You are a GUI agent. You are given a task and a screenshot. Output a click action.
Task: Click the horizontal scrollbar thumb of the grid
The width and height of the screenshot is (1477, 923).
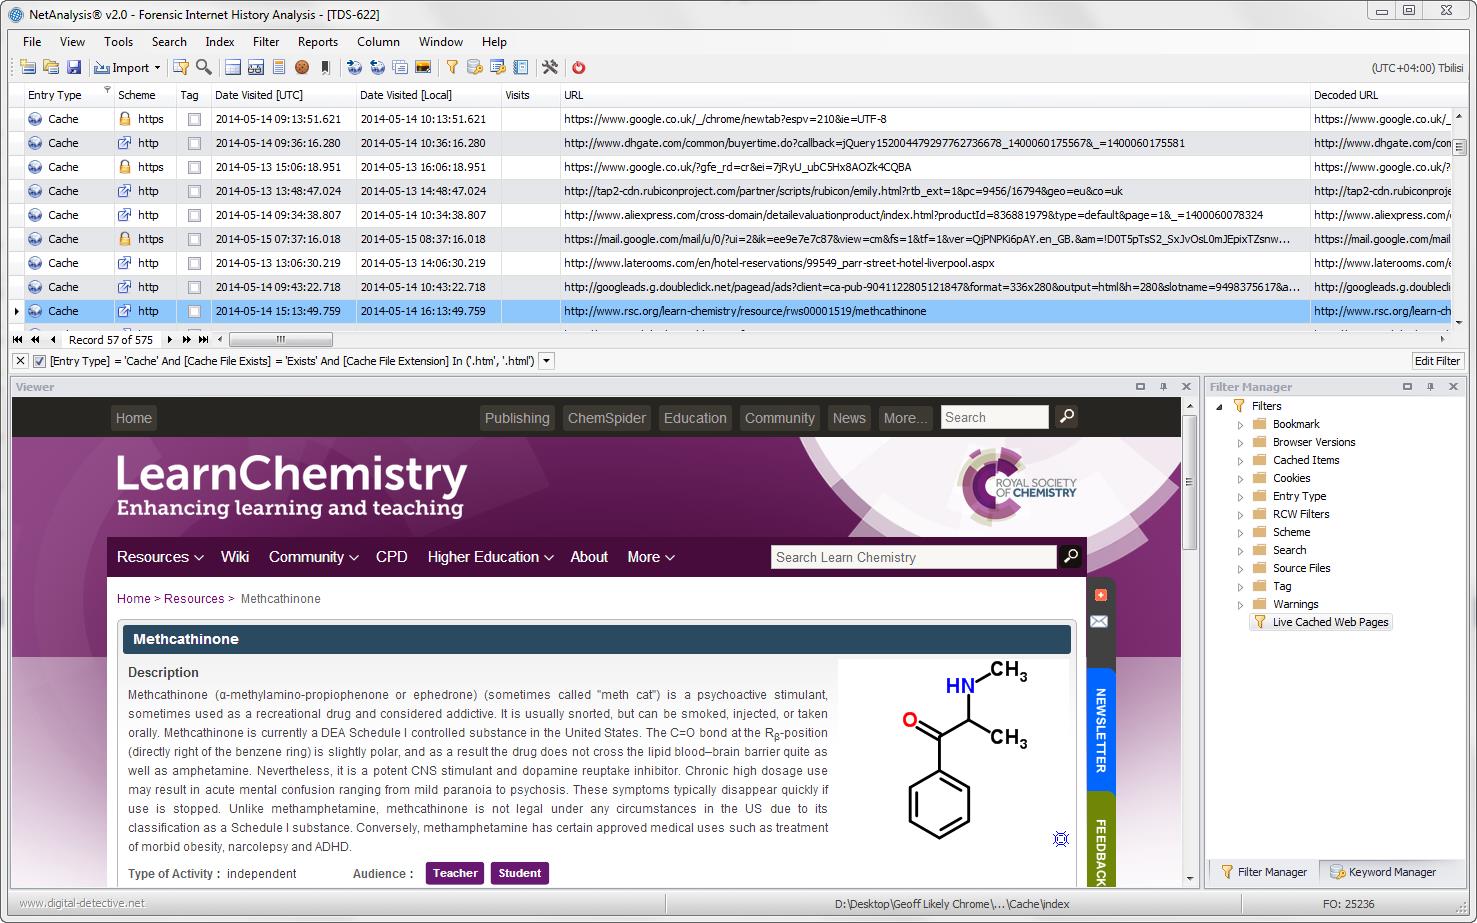tap(281, 340)
